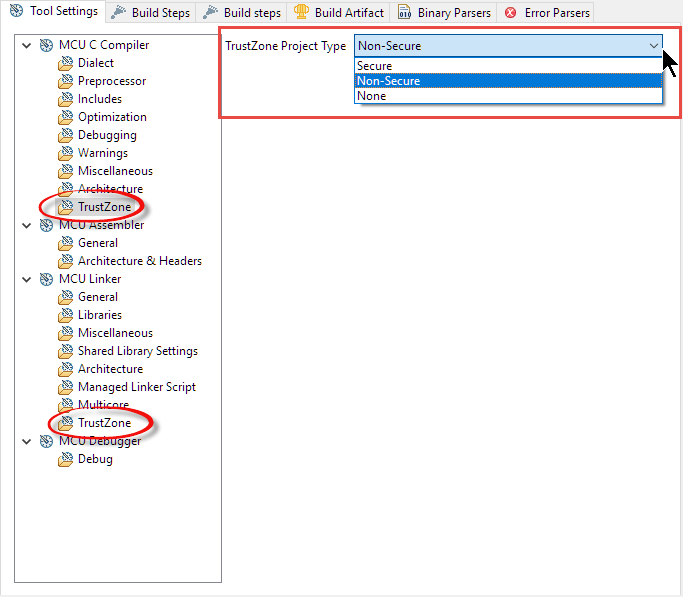Open the TrustZone Project Type dropdown arrow
Viewport: 683px width, 597px height.
tap(653, 46)
